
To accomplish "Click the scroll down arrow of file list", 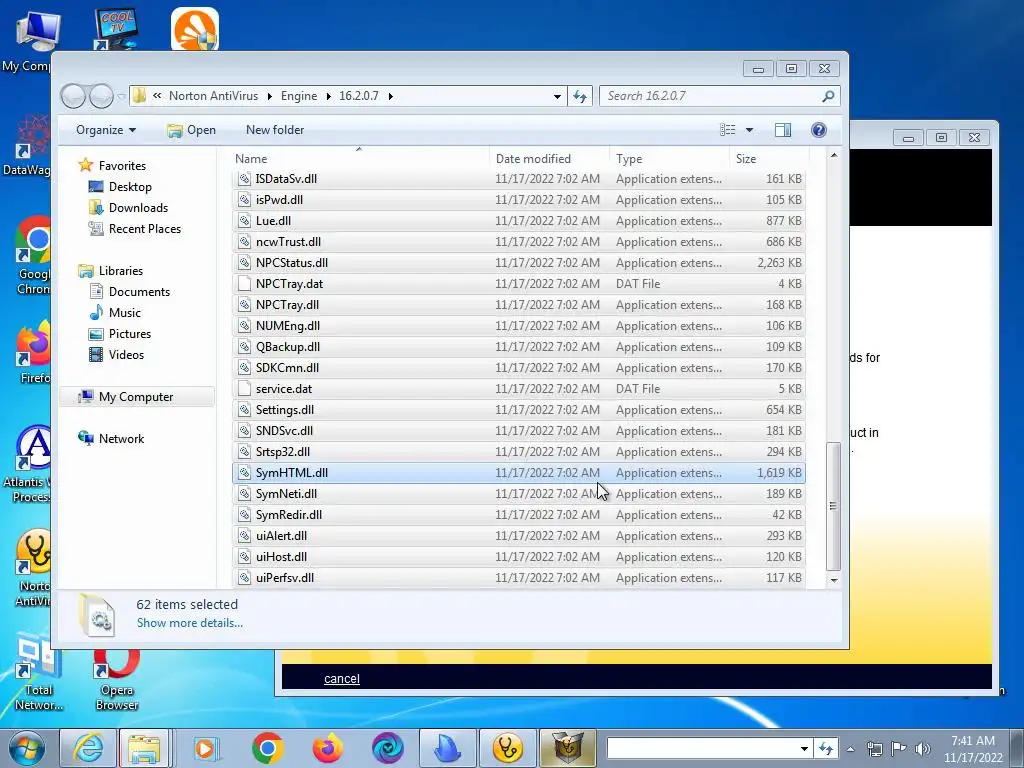I will pyautogui.click(x=833, y=579).
